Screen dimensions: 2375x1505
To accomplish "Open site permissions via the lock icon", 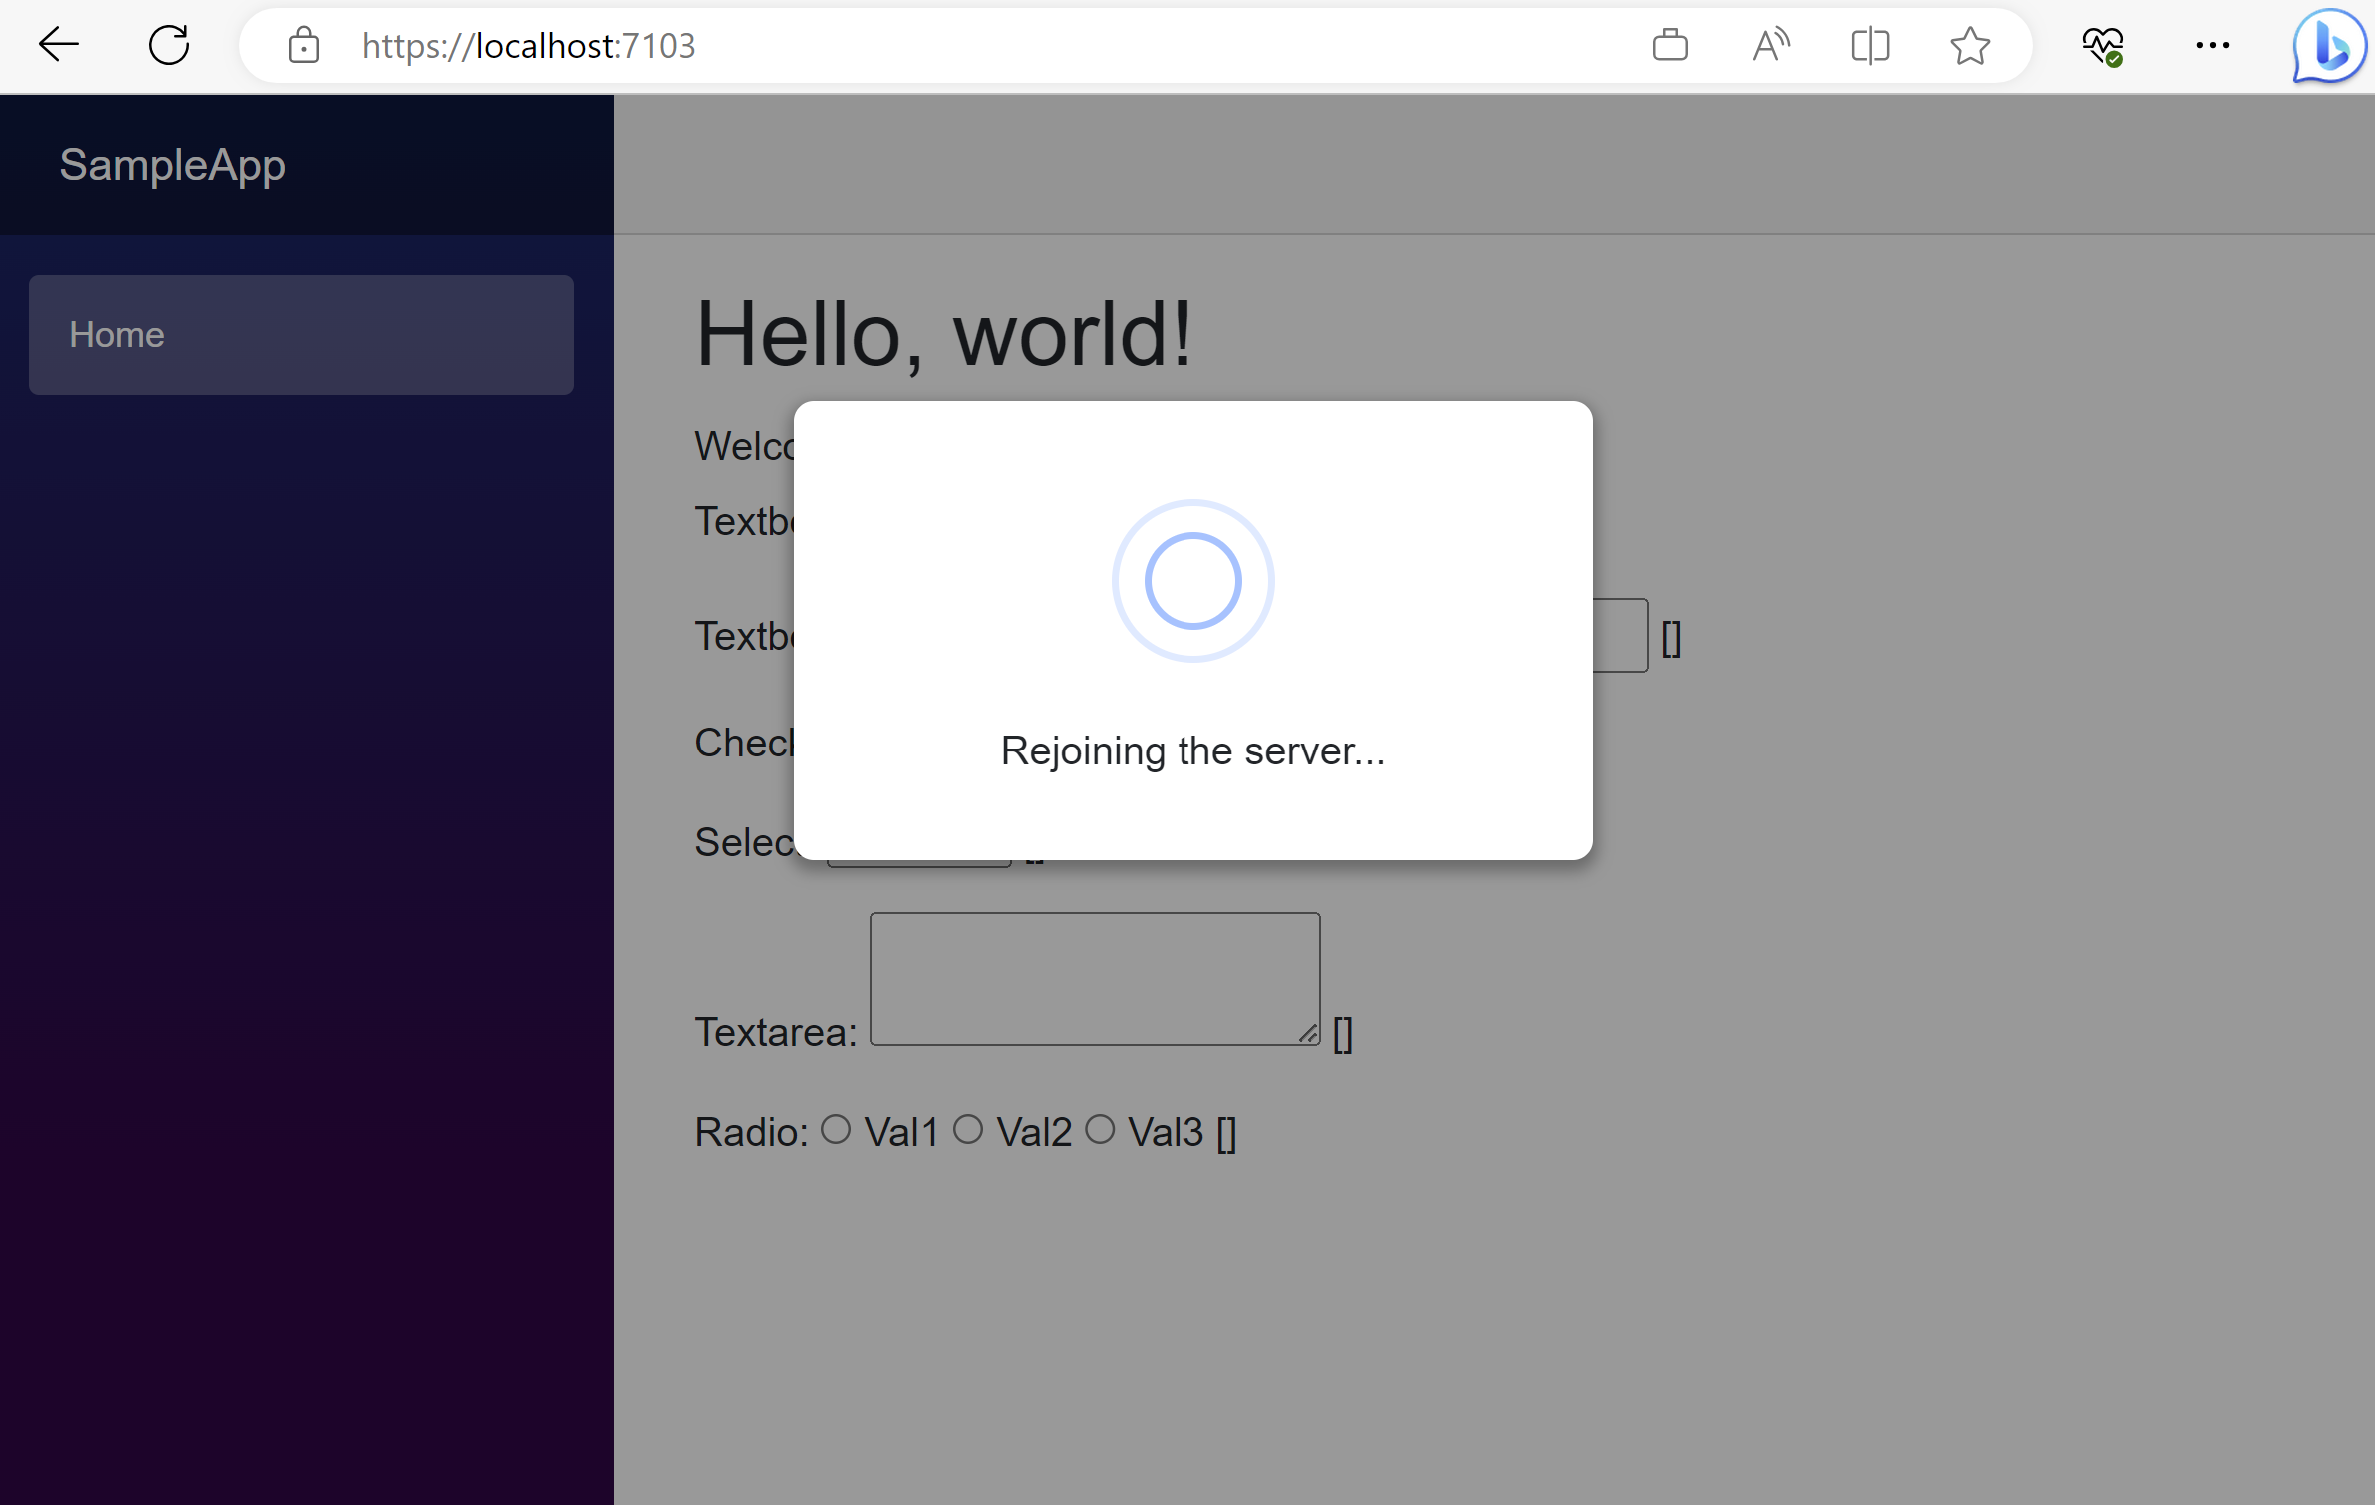I will 303,46.
